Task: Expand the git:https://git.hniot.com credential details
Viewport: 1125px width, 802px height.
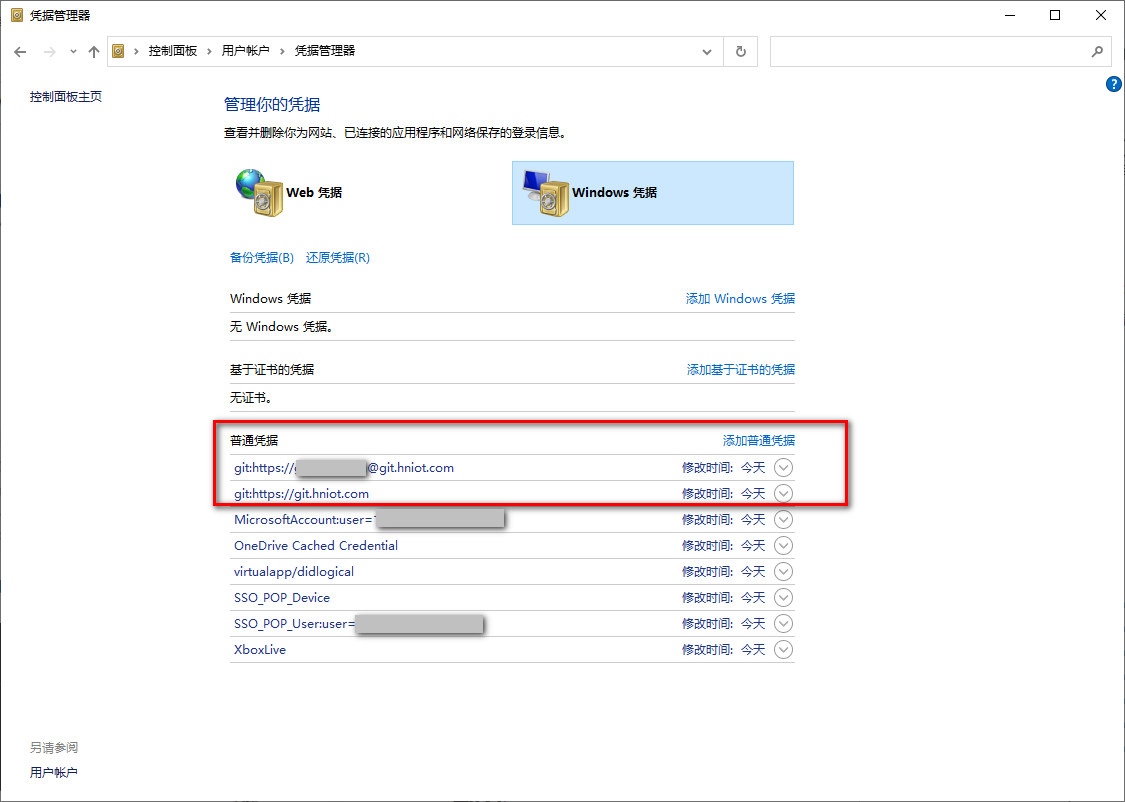Action: [783, 493]
